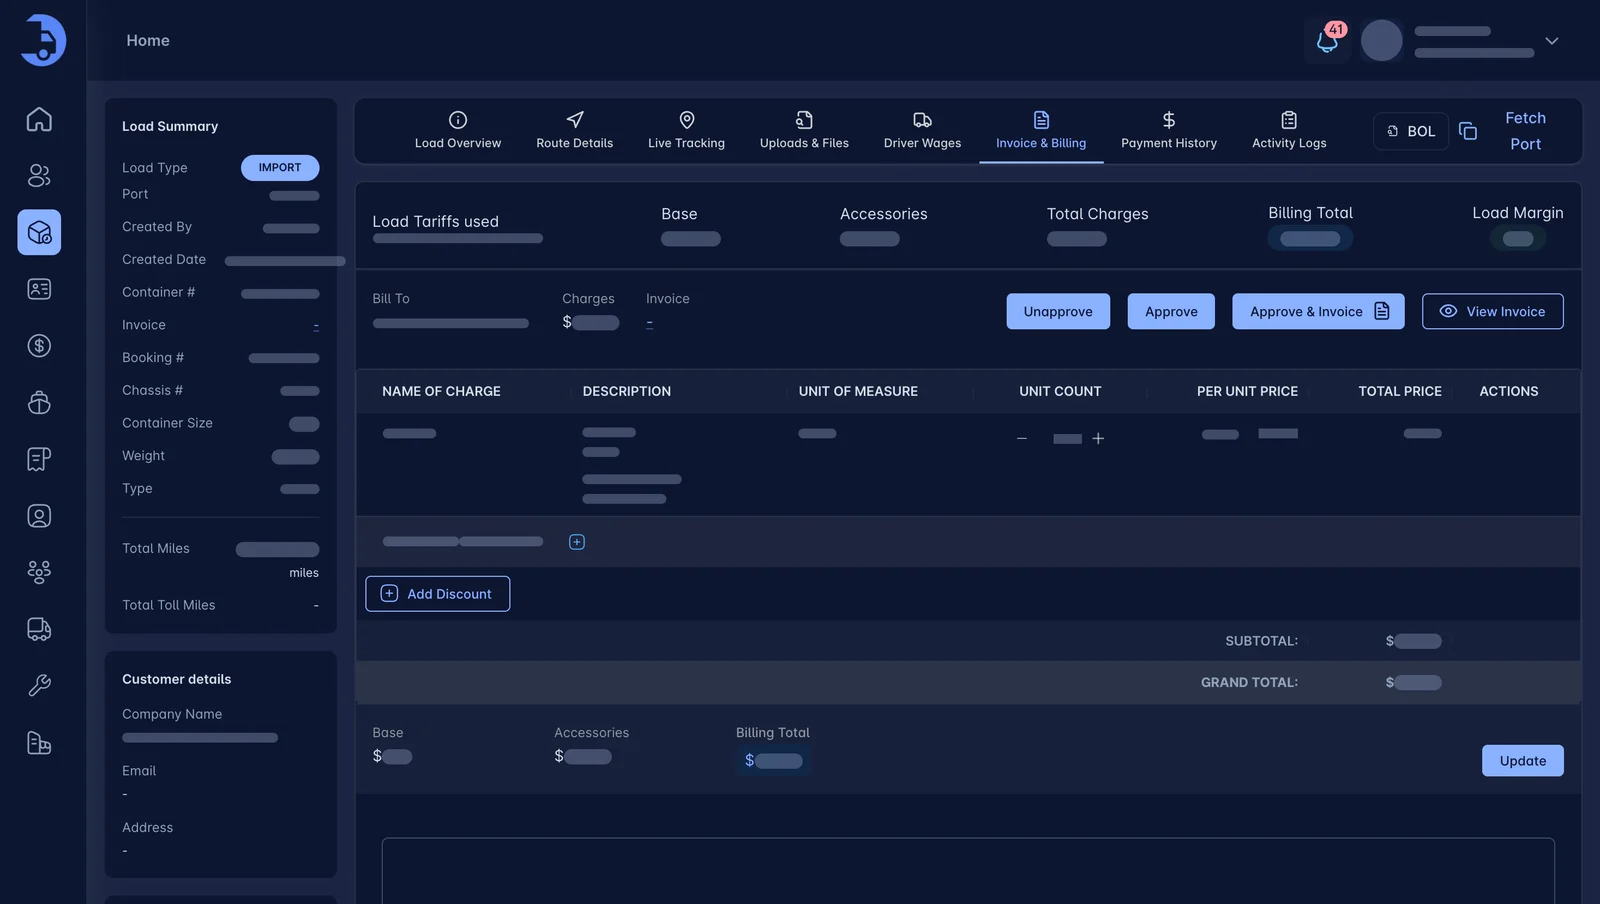Viewport: 1600px width, 904px height.
Task: Click the user avatar in the header
Action: (1382, 41)
